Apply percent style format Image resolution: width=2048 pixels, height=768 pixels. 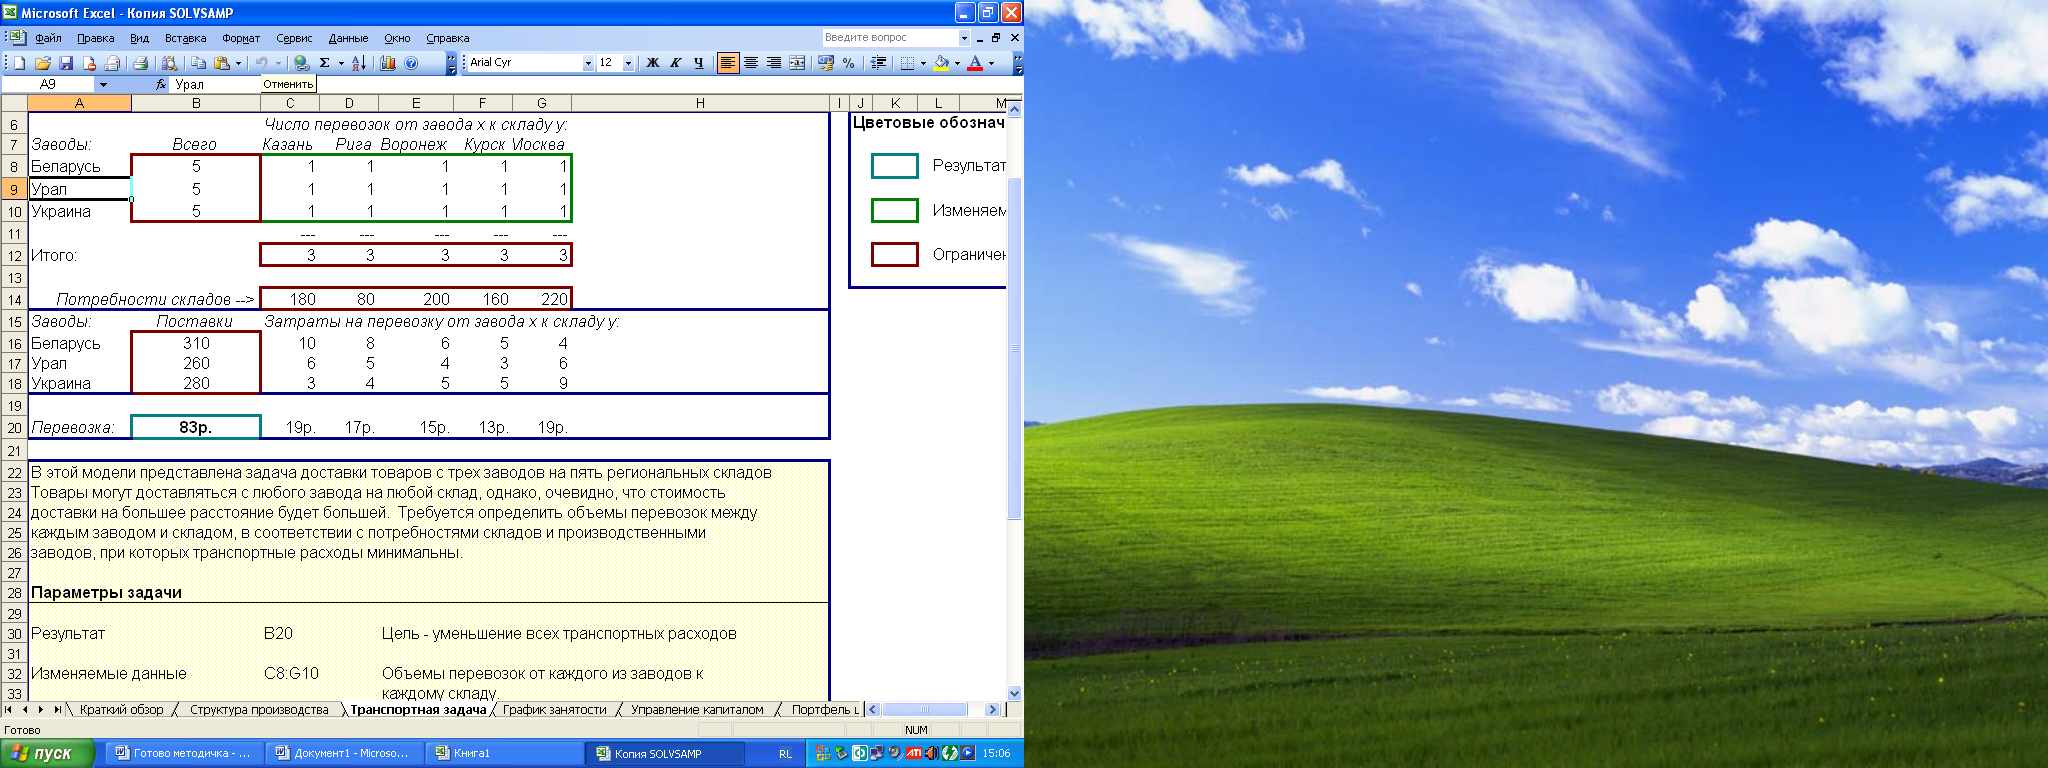[x=848, y=63]
